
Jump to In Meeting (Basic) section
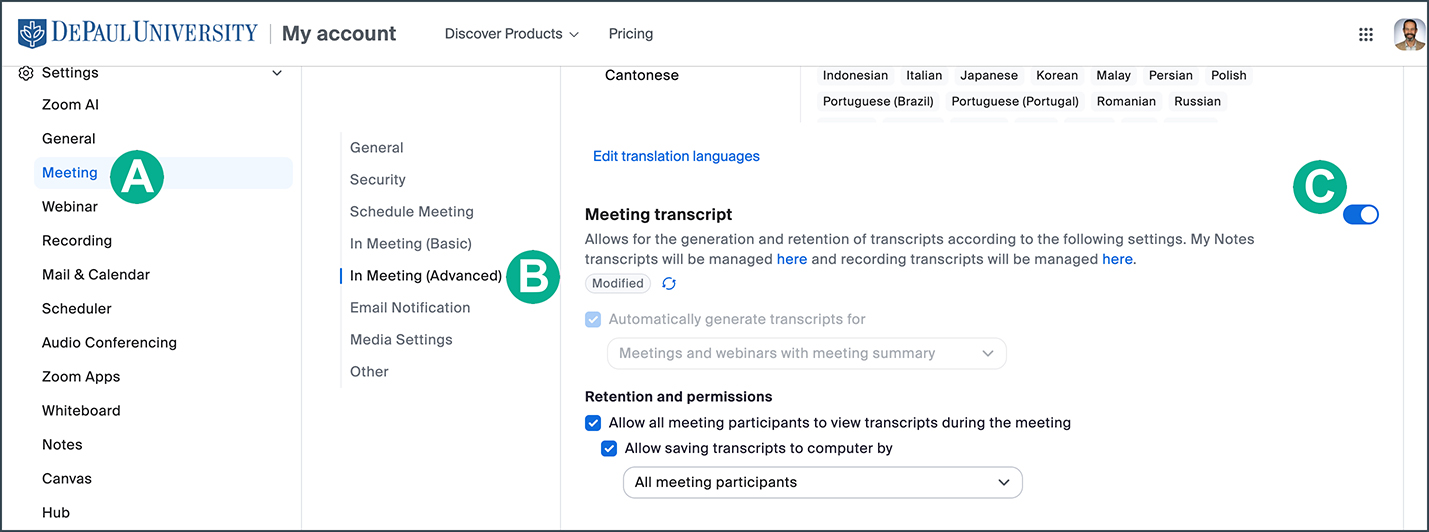click(411, 244)
